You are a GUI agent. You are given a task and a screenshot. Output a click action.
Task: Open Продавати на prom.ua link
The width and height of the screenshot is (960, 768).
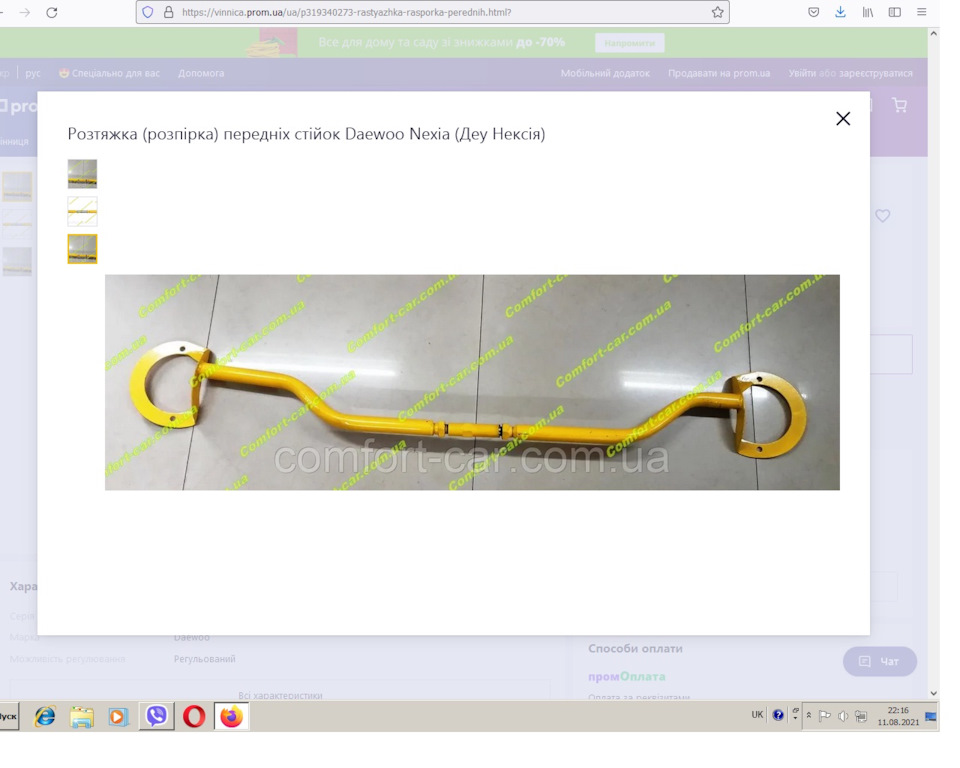(719, 73)
